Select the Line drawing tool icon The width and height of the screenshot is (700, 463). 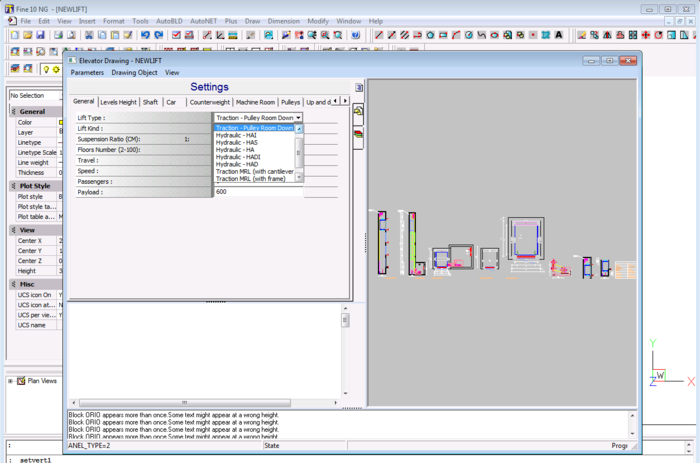[x=378, y=35]
